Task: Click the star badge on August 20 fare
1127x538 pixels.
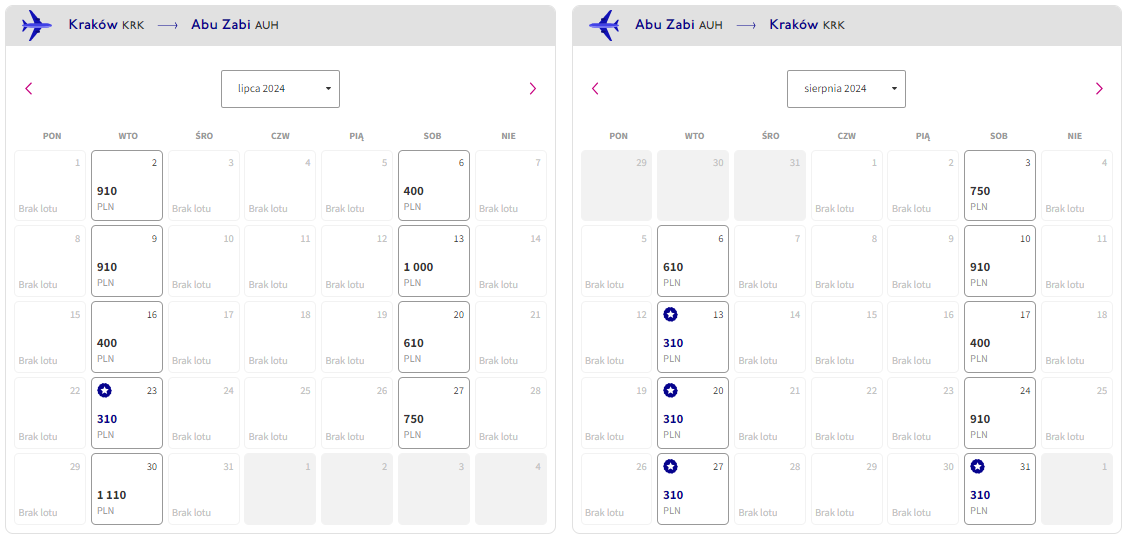Action: [671, 391]
